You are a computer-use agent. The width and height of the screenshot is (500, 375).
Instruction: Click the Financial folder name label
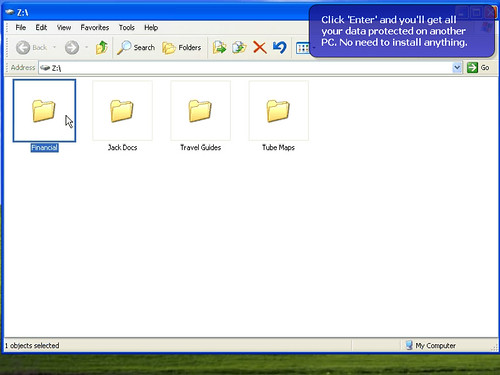tap(45, 148)
